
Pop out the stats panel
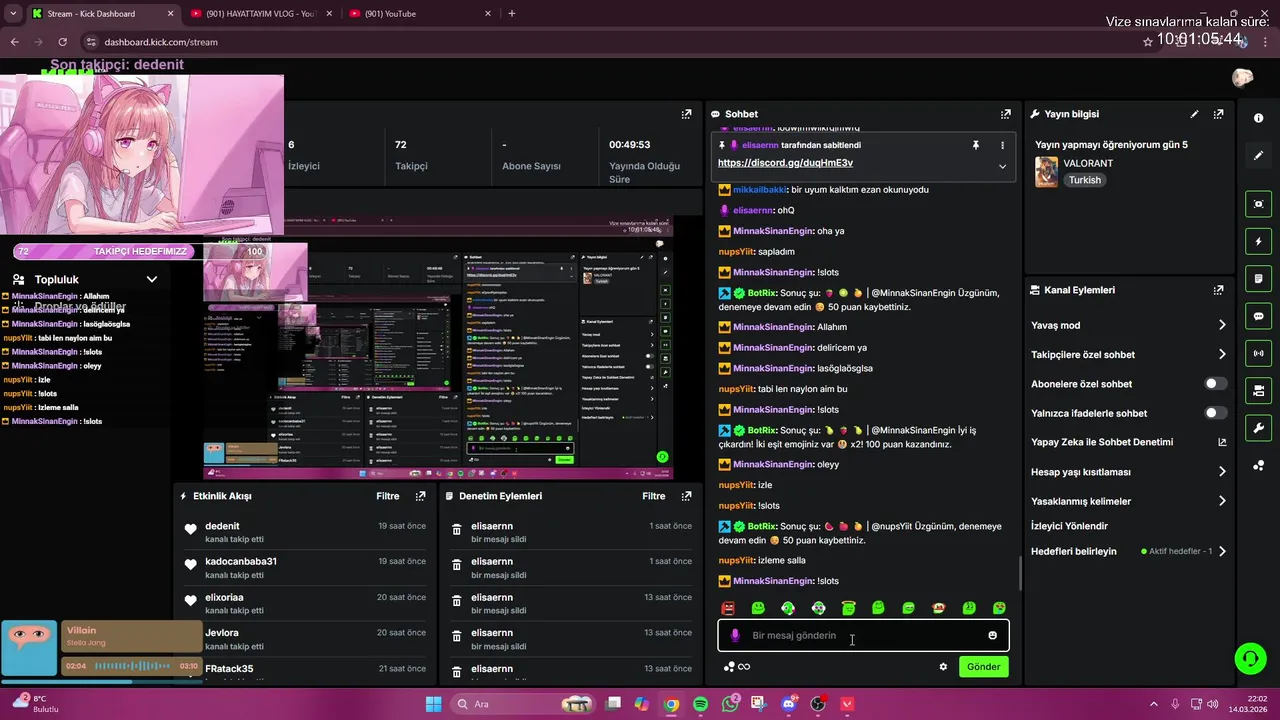686,114
